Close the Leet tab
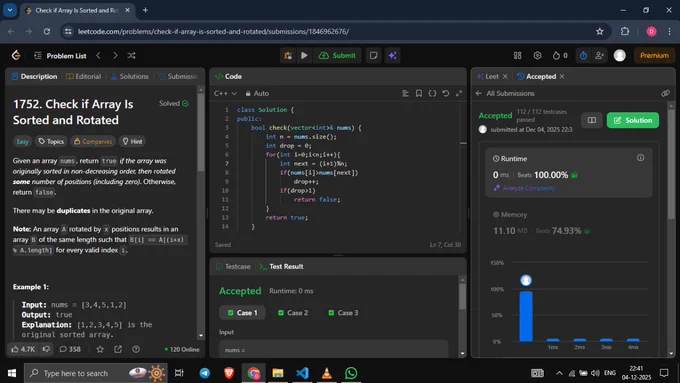Viewport: 680px width, 383px height. pos(505,76)
